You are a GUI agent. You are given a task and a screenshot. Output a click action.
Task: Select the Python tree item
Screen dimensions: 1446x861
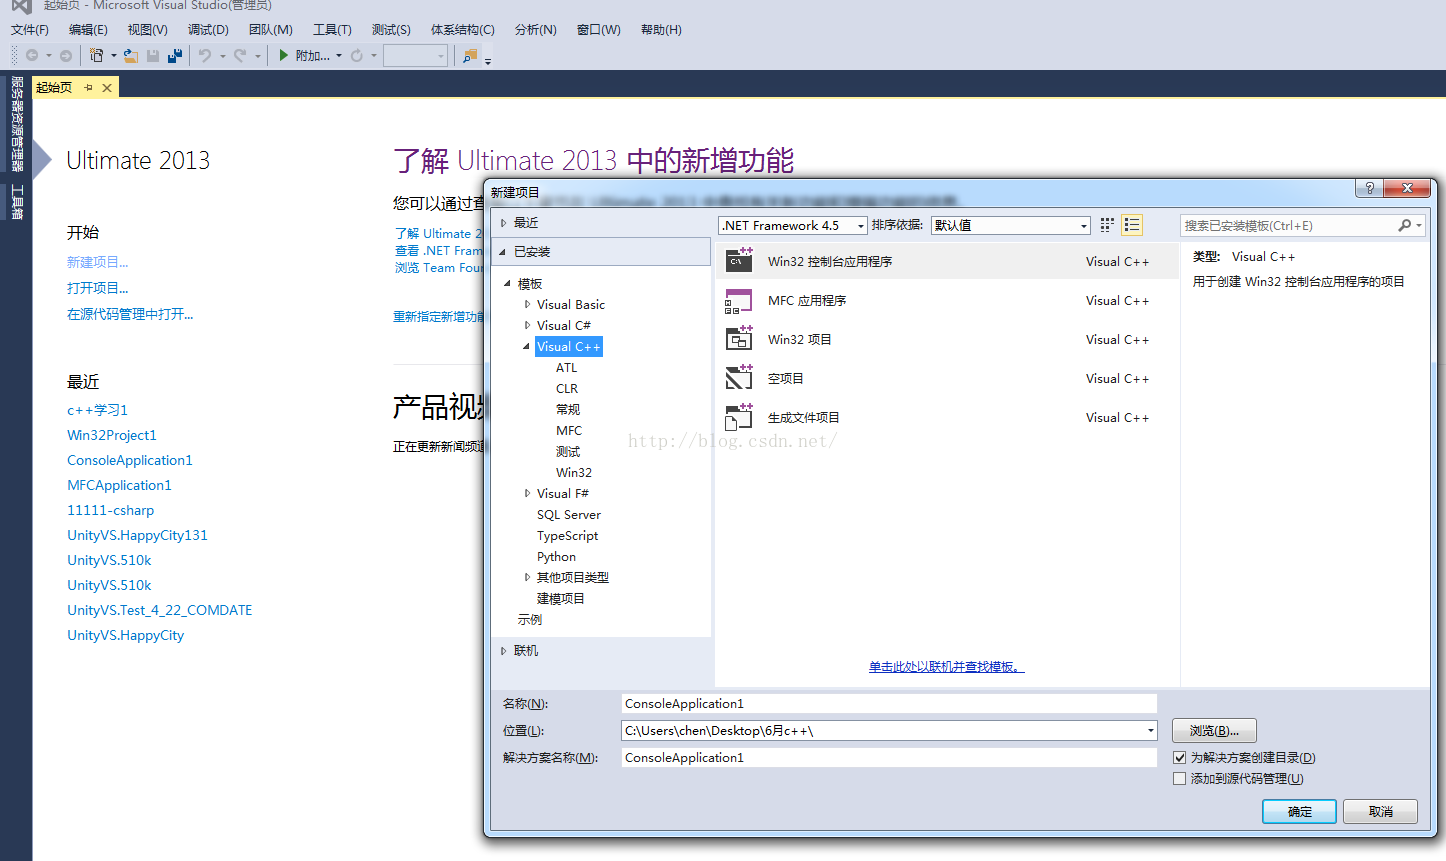pos(556,556)
